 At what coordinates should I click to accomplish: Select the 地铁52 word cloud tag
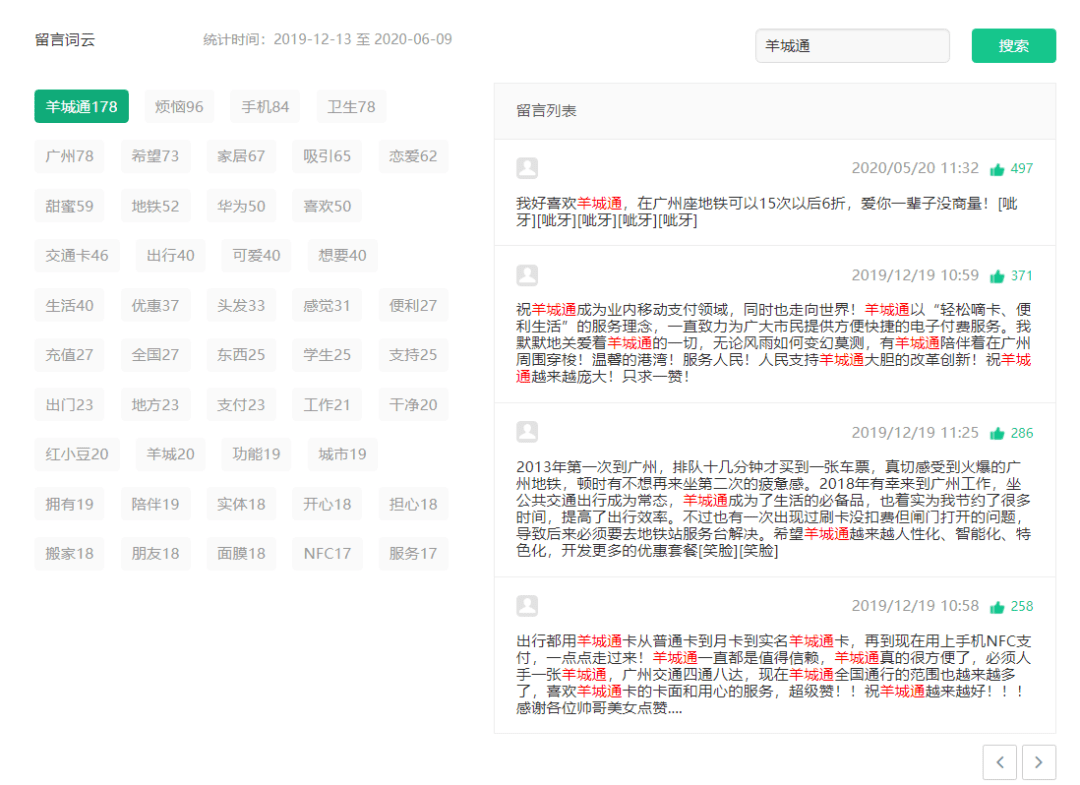tap(155, 206)
